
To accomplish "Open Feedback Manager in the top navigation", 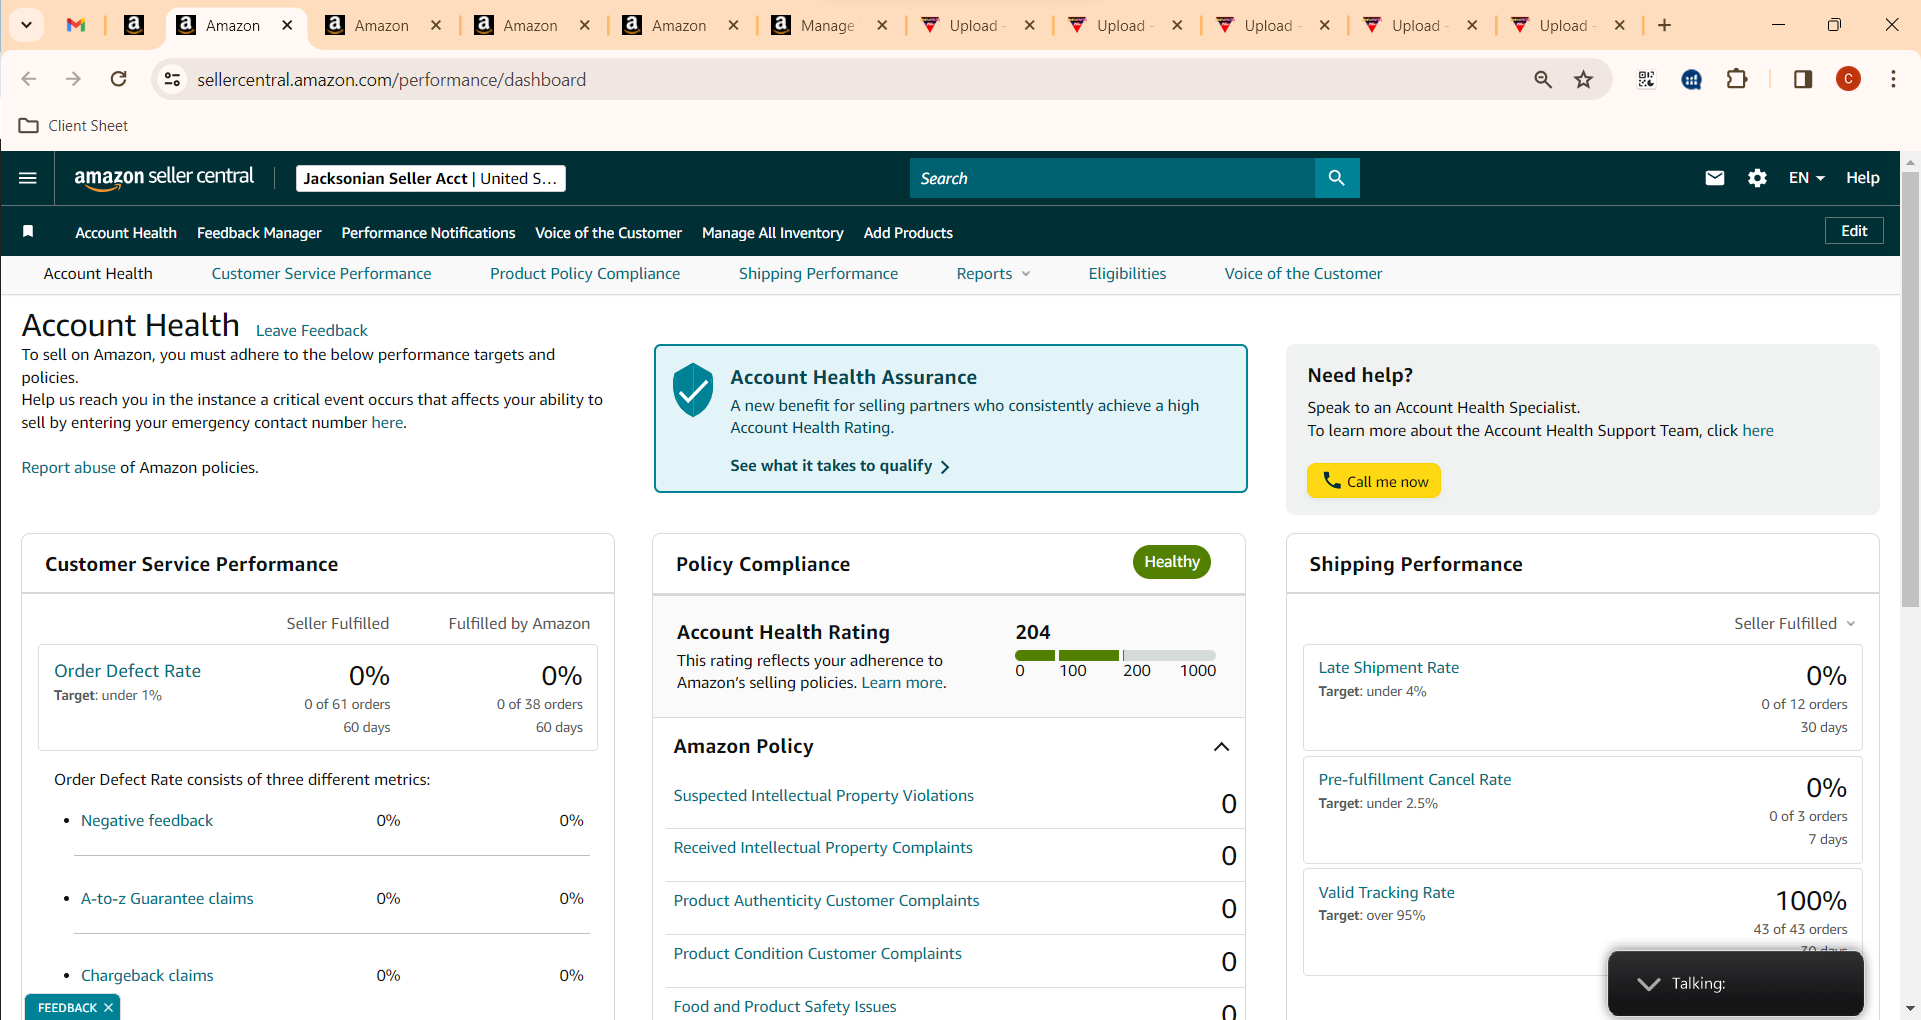I will [259, 233].
